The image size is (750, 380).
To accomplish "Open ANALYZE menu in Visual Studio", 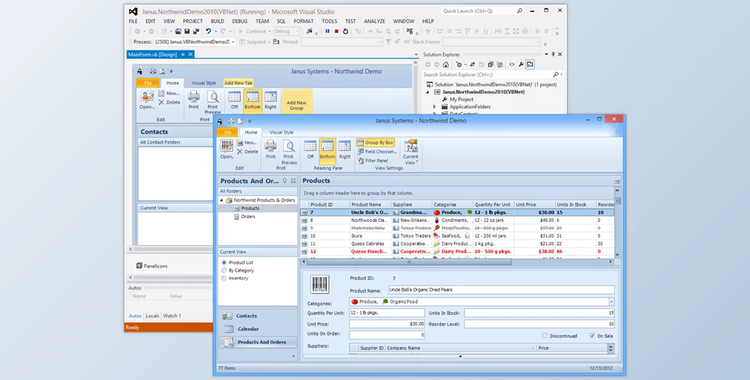I will pos(374,21).
